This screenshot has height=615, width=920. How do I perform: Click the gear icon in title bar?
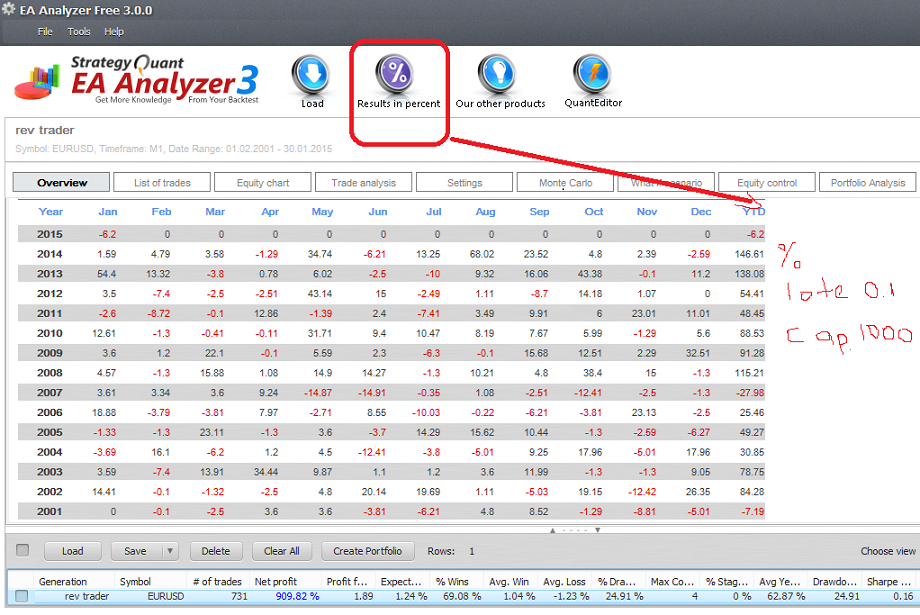(x=9, y=9)
